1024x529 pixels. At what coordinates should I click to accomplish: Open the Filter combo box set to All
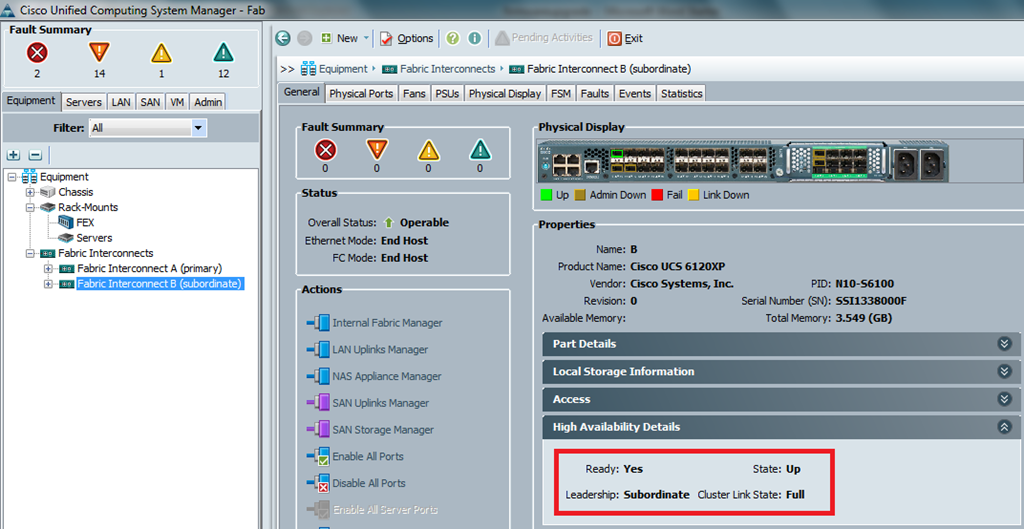(x=148, y=128)
